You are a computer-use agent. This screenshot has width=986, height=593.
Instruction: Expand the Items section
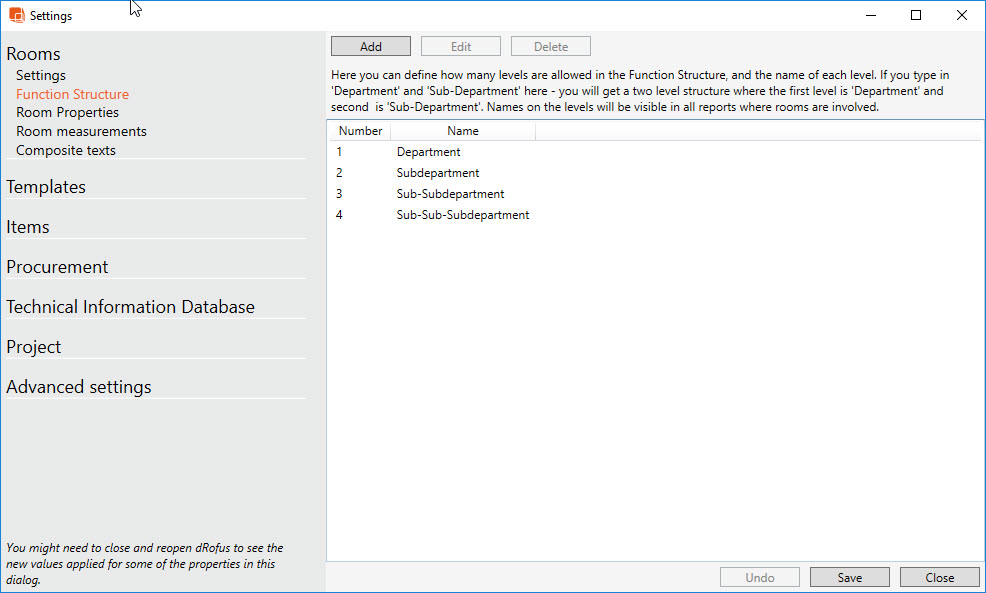(x=28, y=227)
